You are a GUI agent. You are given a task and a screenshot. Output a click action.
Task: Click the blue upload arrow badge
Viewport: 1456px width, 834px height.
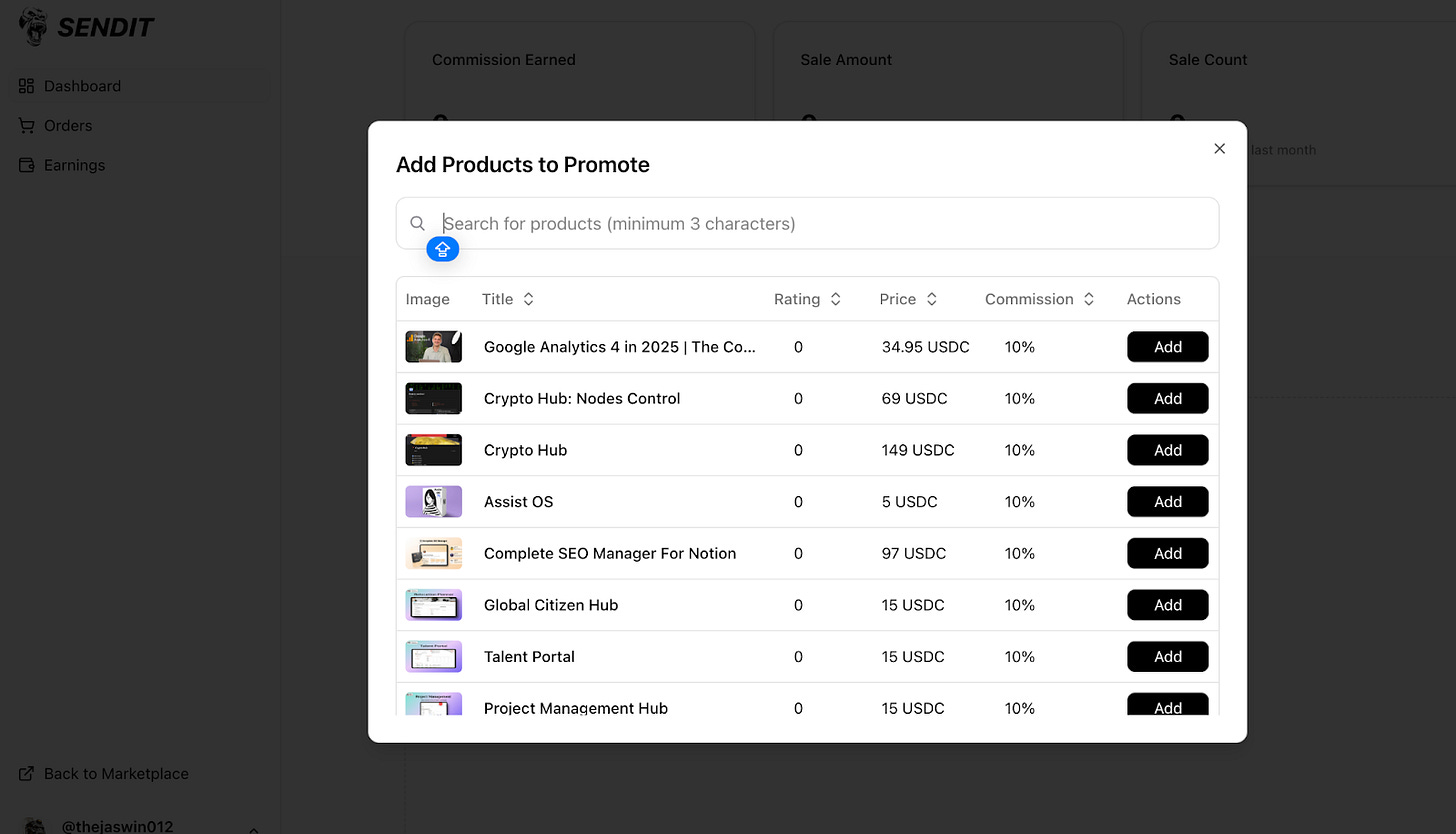point(443,249)
